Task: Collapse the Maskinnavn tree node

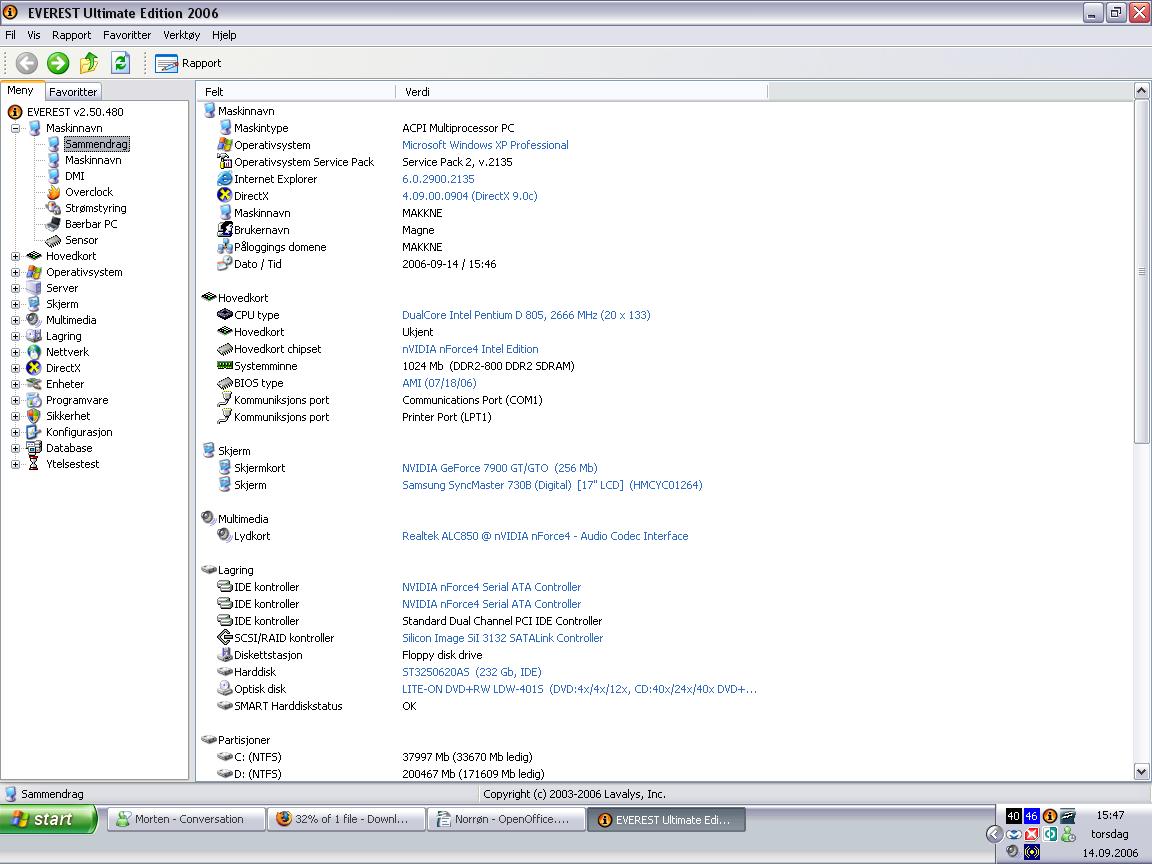Action: [15, 129]
